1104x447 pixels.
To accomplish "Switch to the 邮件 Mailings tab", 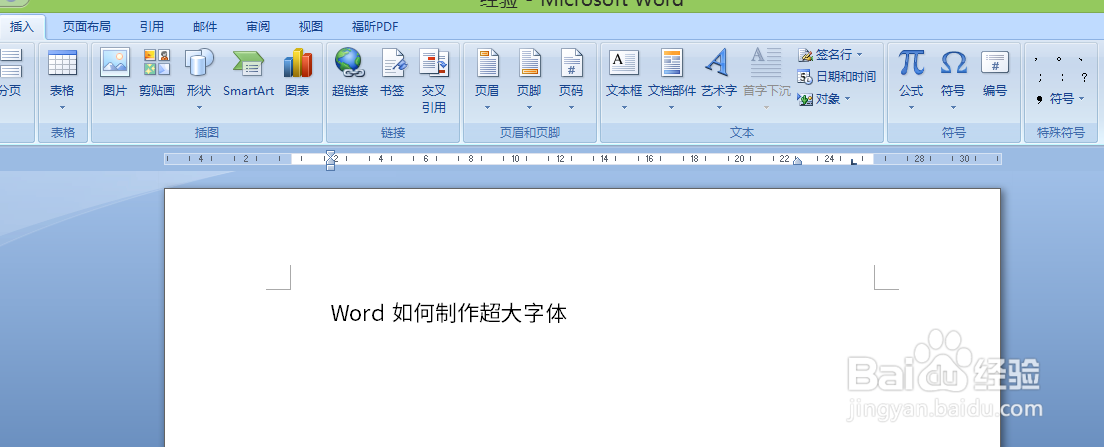I will (x=205, y=27).
